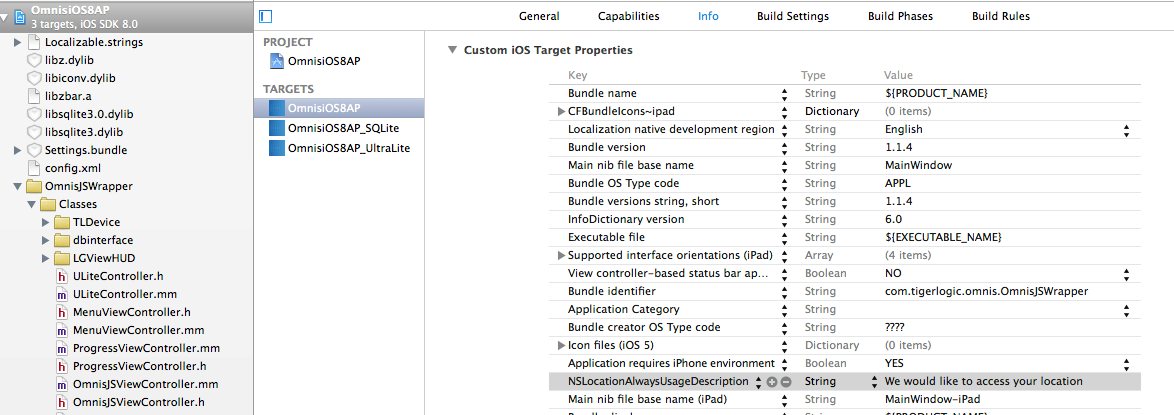Click the ULiteController.mm source file icon

62,294
